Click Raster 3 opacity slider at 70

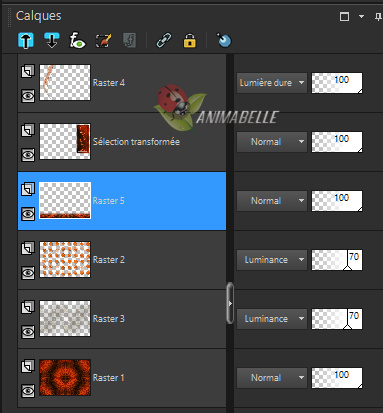337,319
